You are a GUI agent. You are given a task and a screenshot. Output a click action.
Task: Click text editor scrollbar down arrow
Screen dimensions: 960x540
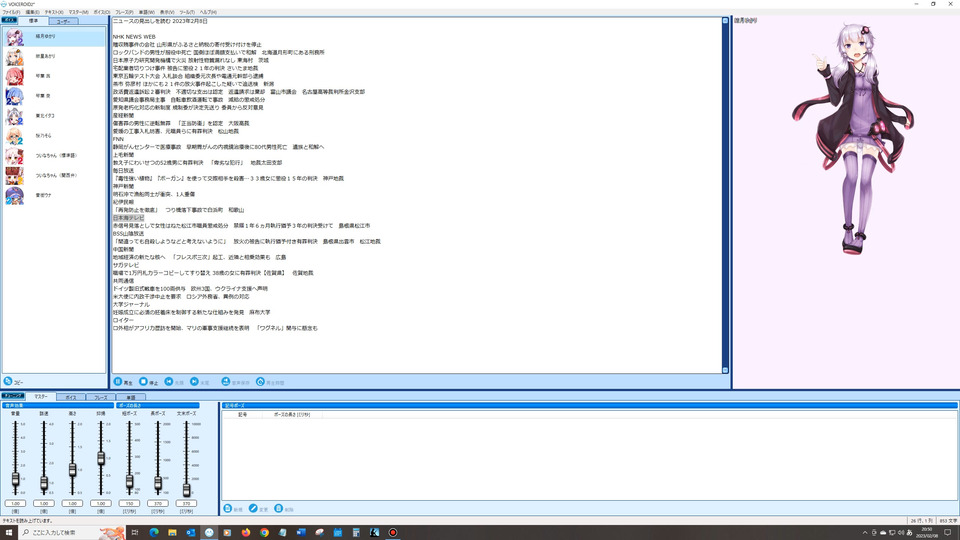point(725,370)
